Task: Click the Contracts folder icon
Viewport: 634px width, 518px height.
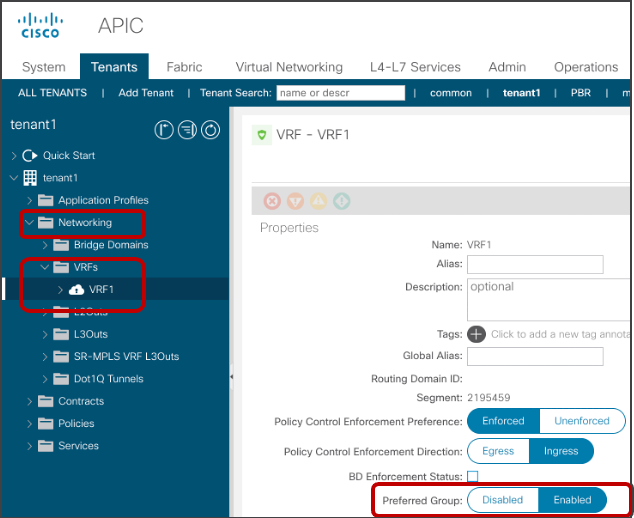Action: [45, 401]
